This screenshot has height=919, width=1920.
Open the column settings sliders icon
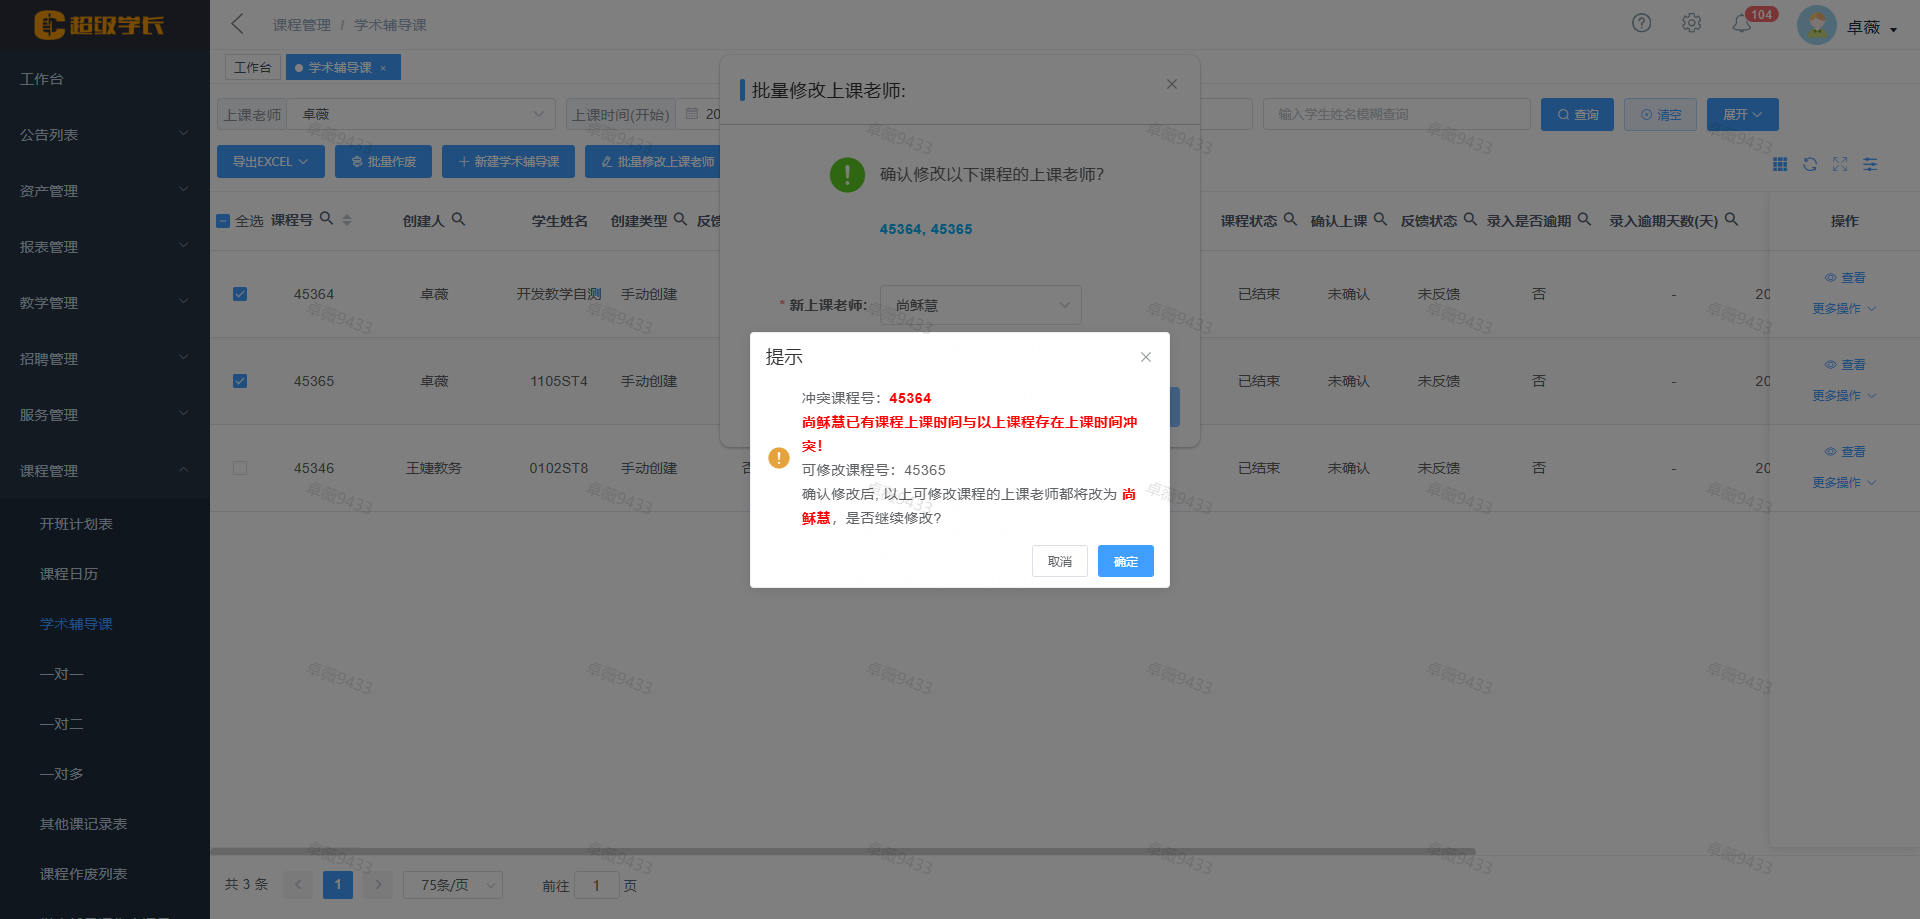[x=1870, y=164]
